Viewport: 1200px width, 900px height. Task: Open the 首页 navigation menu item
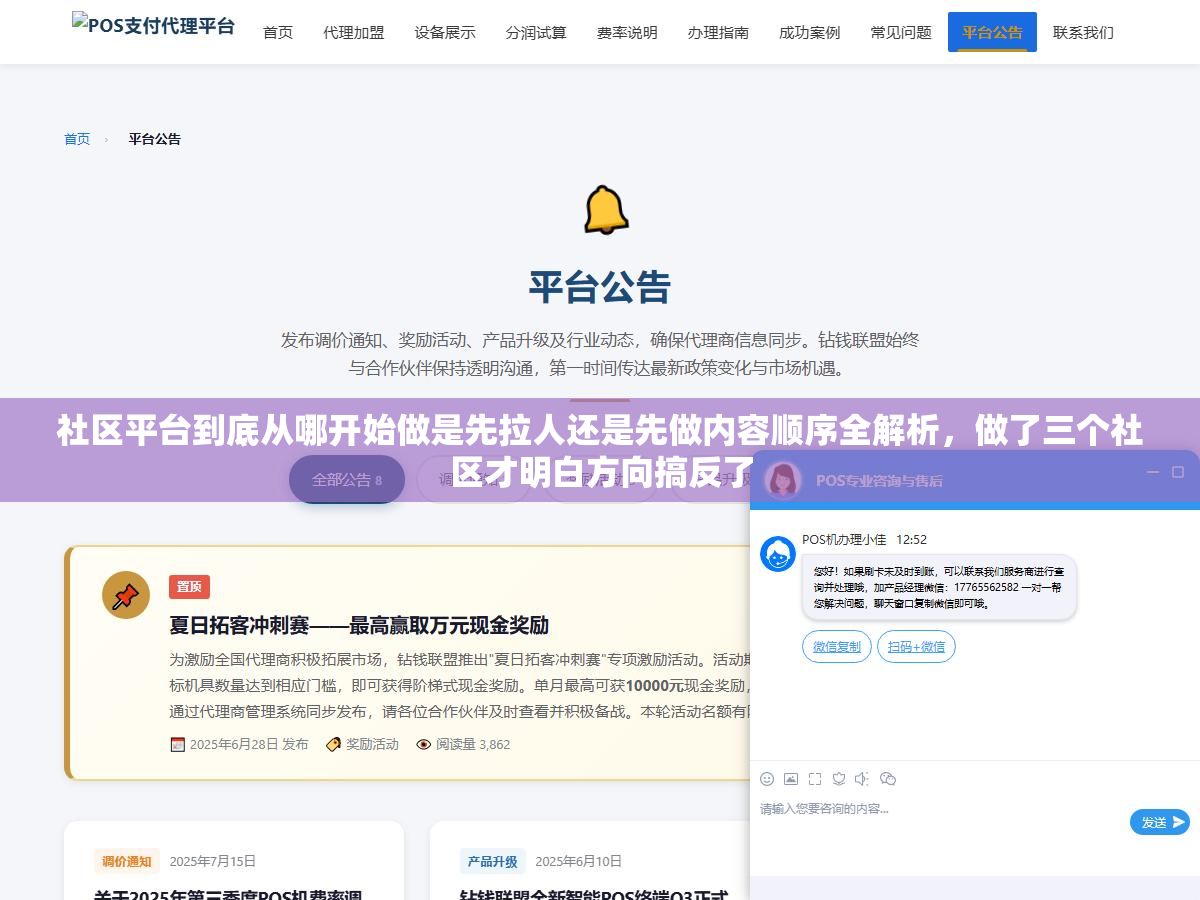point(278,32)
